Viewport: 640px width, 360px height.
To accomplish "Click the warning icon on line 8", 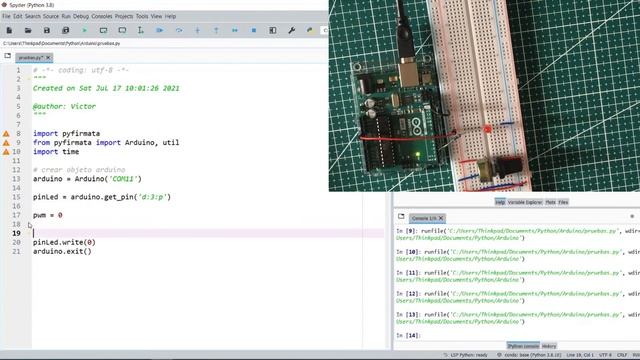I will (x=6, y=133).
